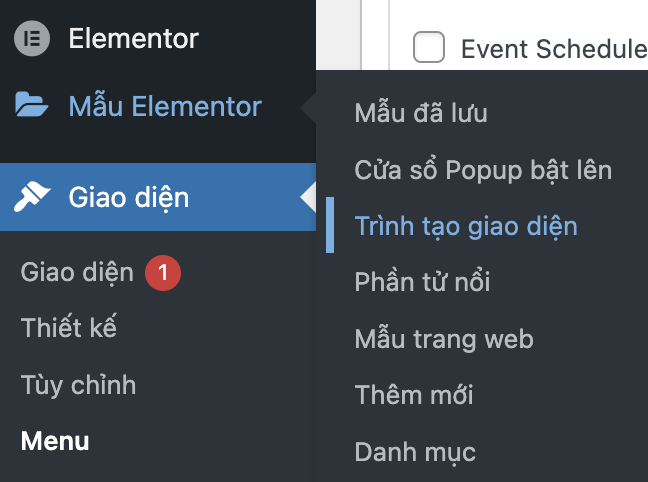Click the Mẫu Elementor folder icon
Image resolution: width=648 pixels, height=482 pixels.
point(31,105)
